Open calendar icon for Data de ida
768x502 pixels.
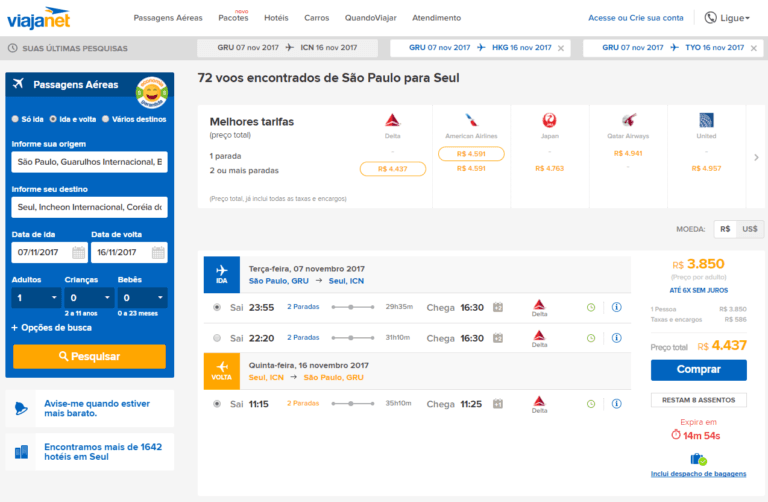tap(78, 252)
